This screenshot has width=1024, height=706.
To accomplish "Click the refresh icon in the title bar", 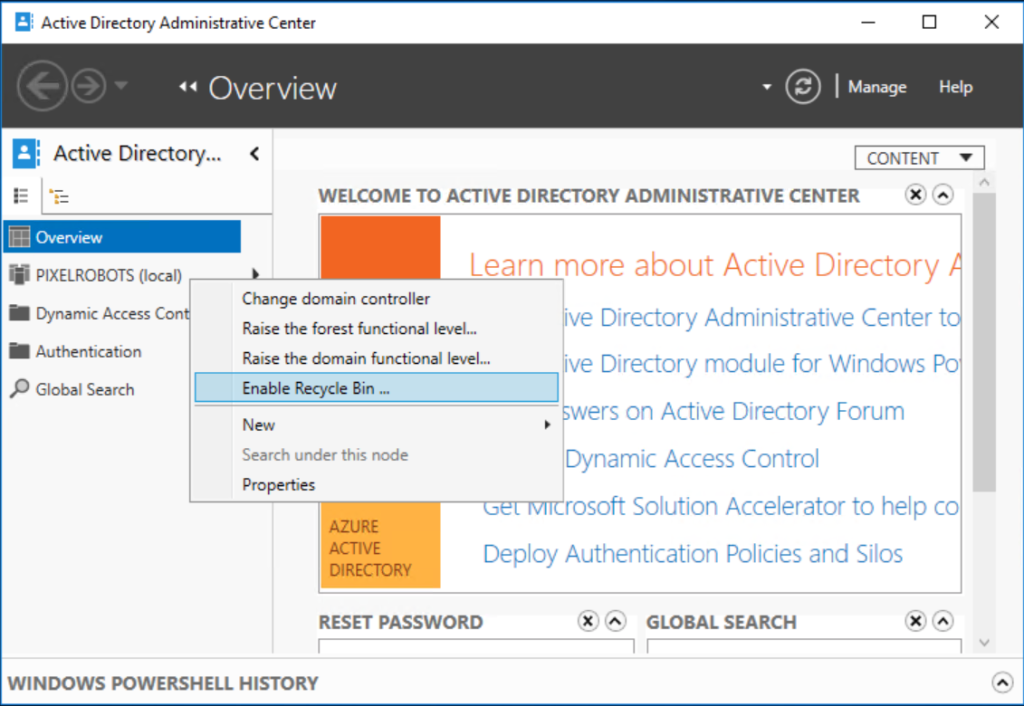I will click(803, 86).
